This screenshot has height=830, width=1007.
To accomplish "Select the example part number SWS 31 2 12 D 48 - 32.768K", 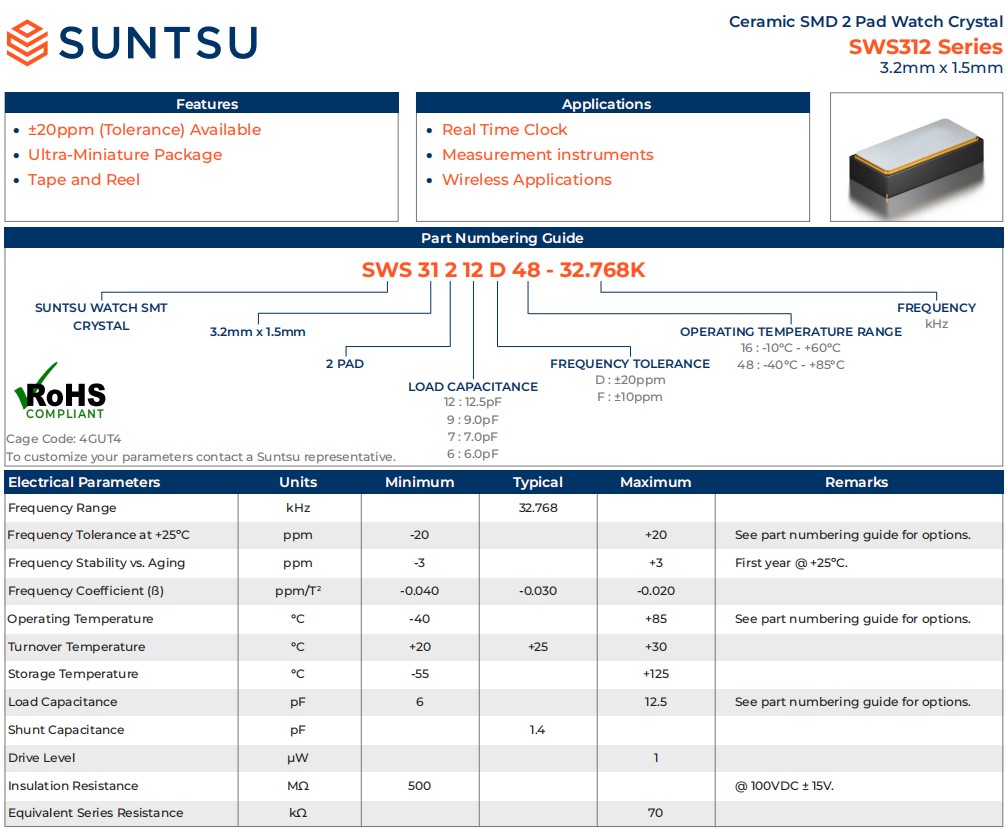I will pos(503,271).
